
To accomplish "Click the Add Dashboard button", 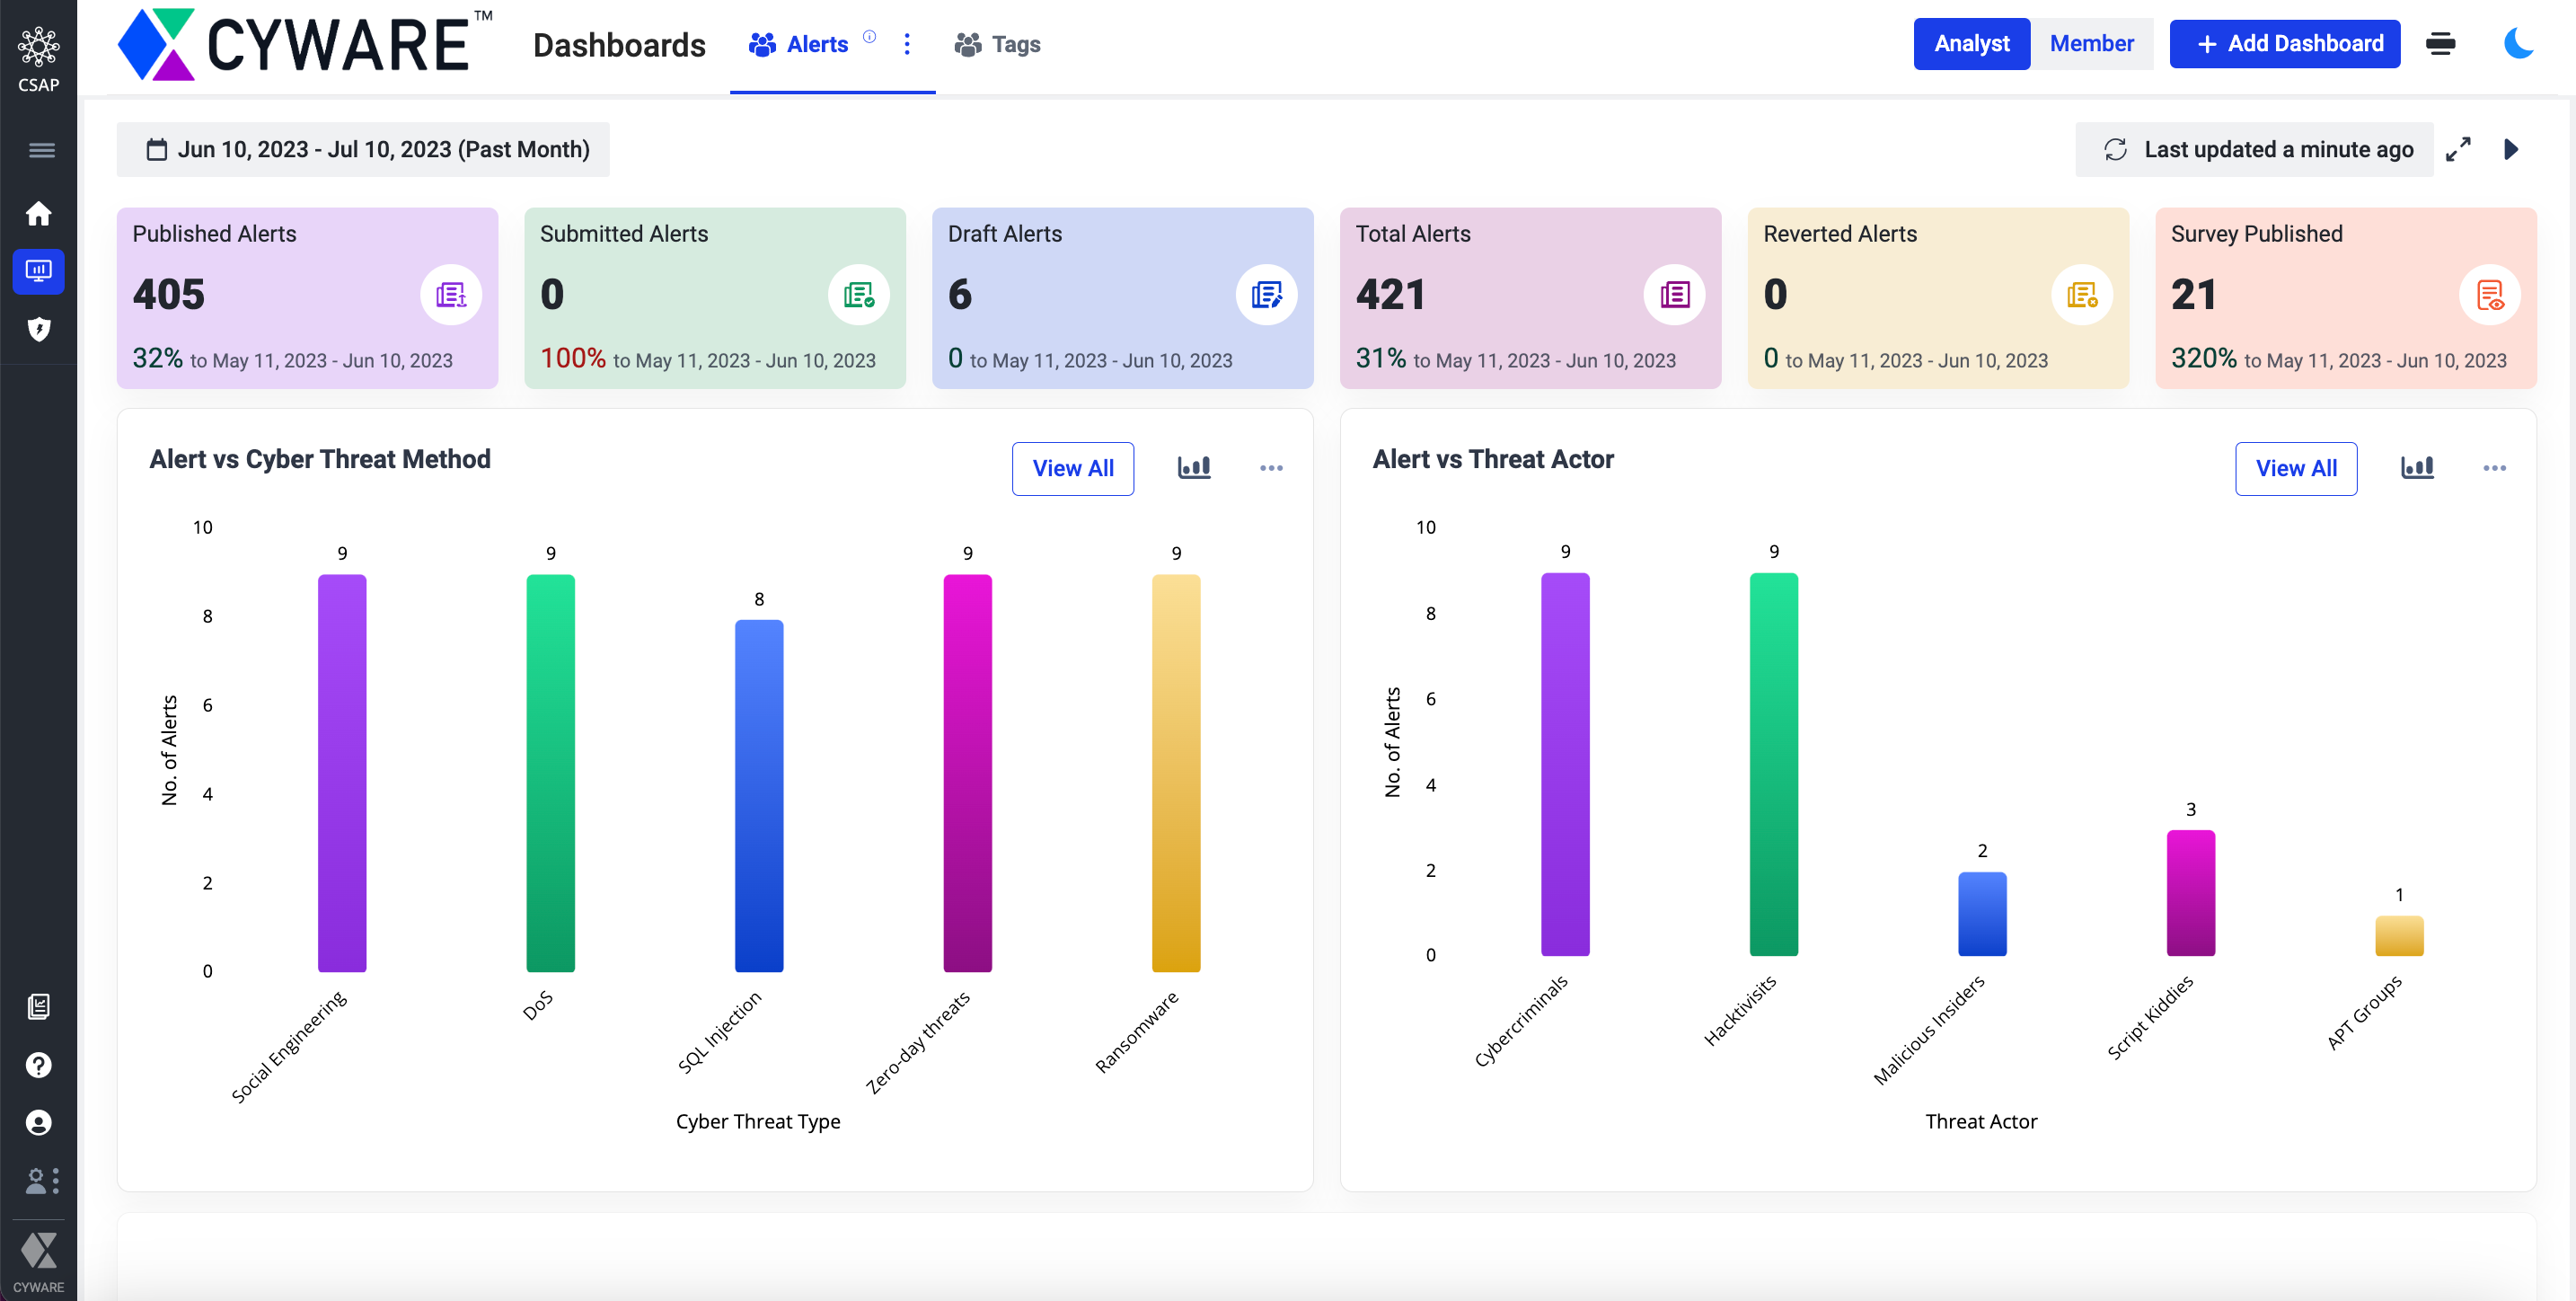I will tap(2284, 44).
